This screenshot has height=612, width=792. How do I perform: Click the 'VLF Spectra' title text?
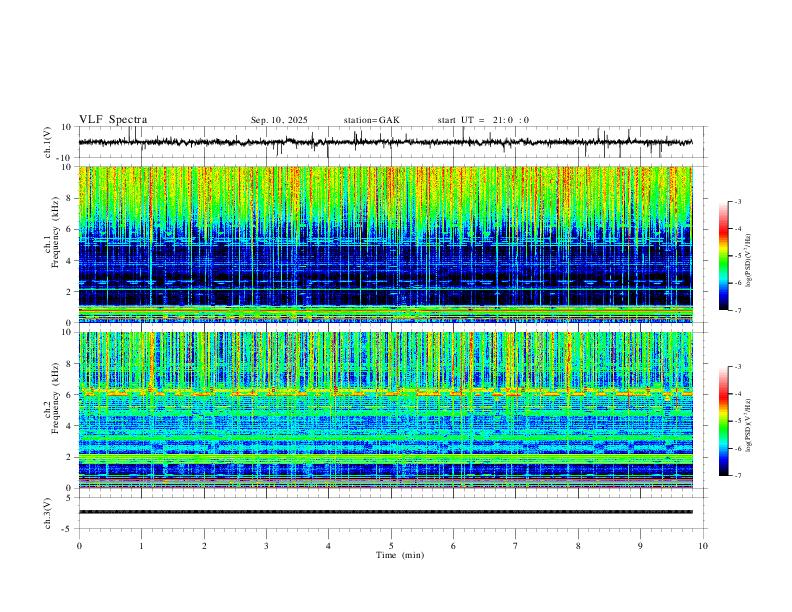tap(113, 120)
